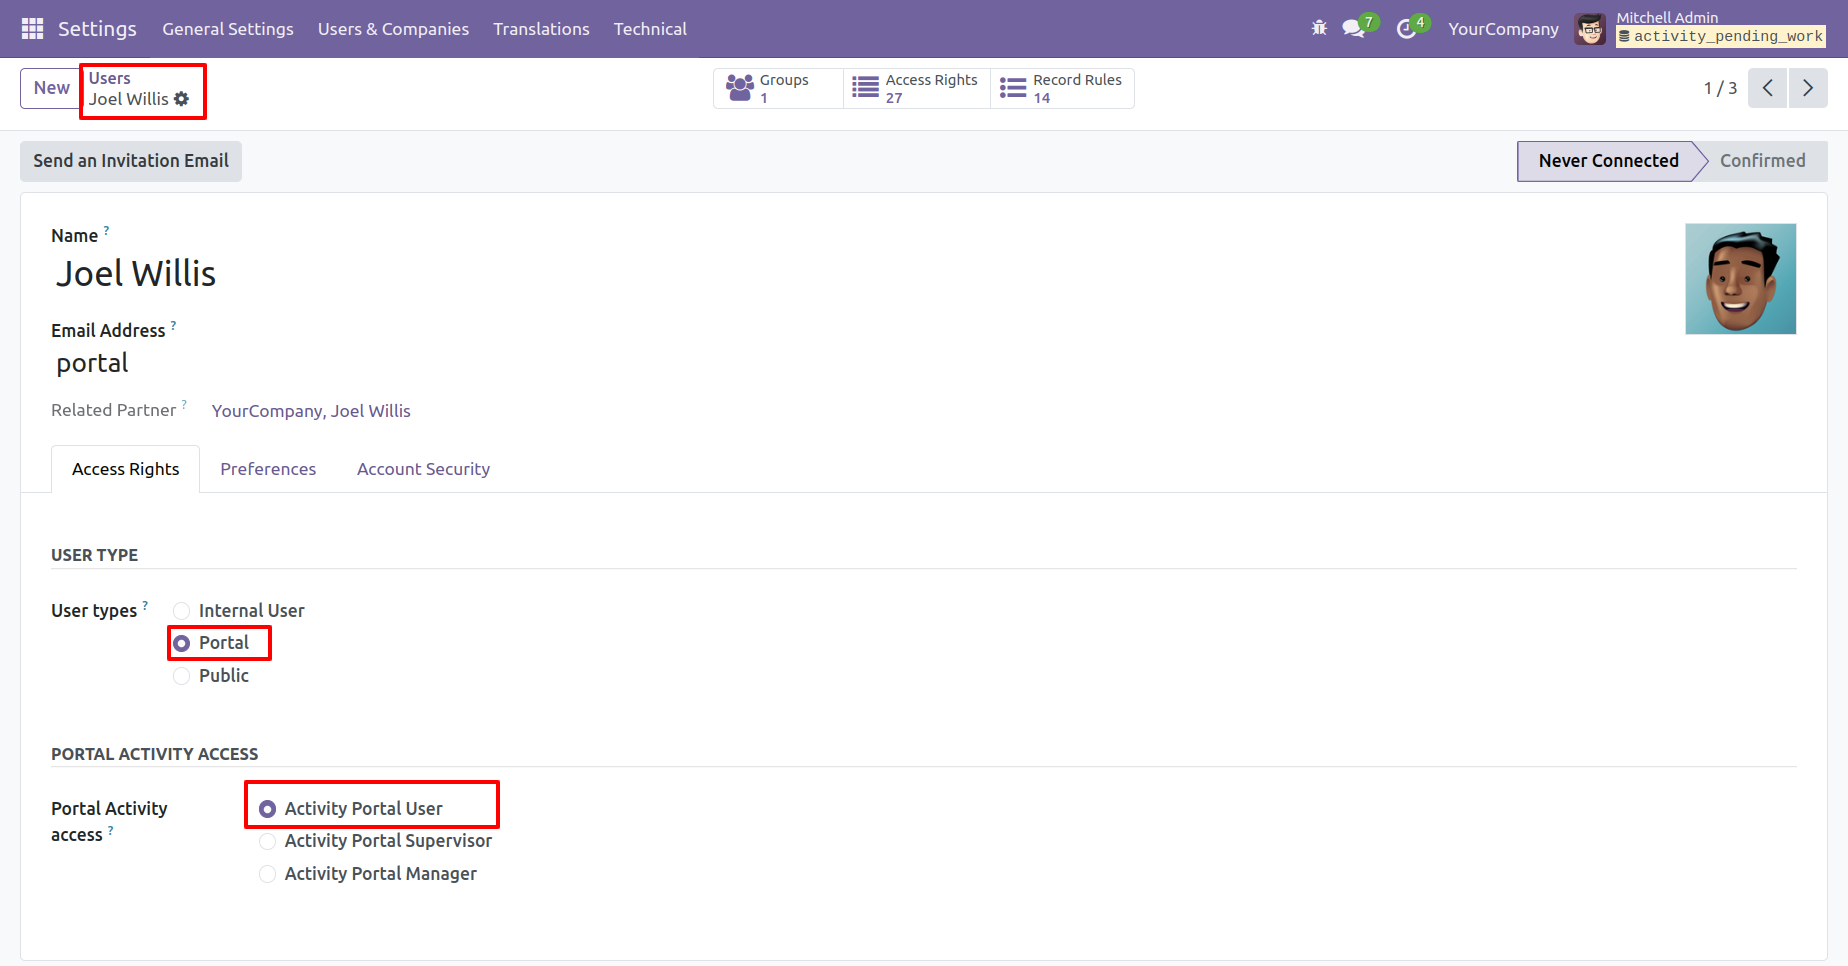The image size is (1848, 966).
Task: Click the Email Address field portal
Action: (93, 363)
